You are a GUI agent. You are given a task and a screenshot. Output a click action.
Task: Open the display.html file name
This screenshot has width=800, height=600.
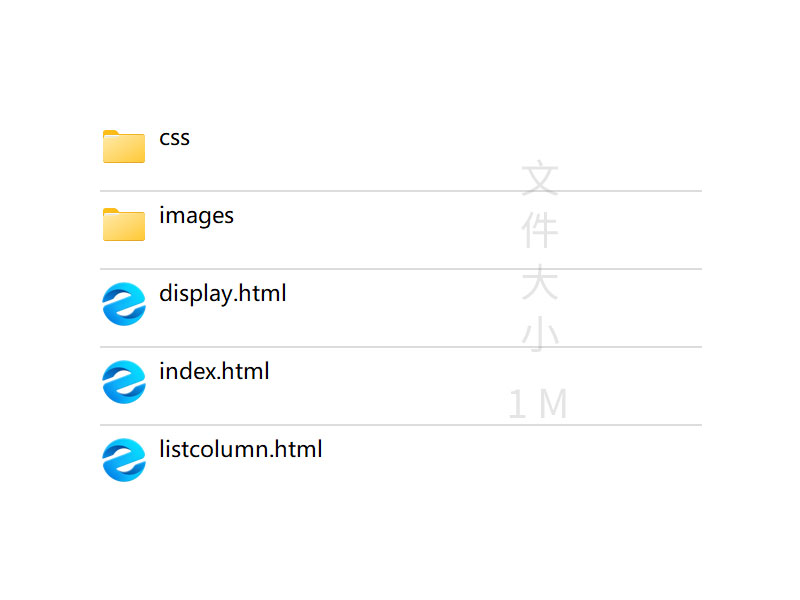222,294
